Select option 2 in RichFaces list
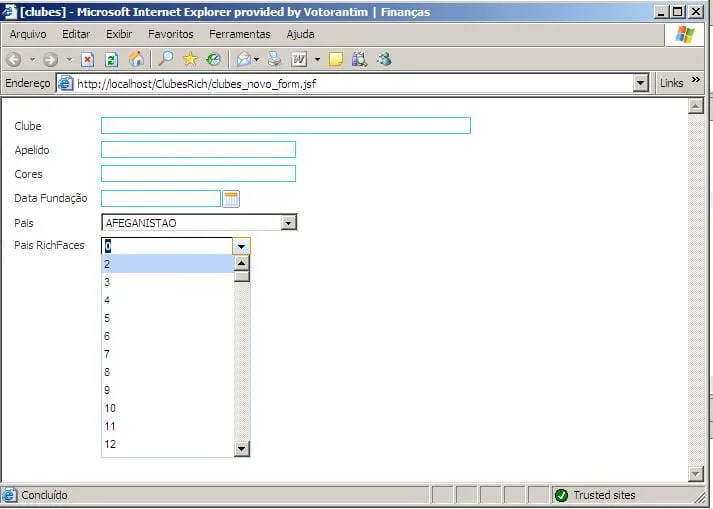Screen dimensions: 713x509 coord(167,264)
